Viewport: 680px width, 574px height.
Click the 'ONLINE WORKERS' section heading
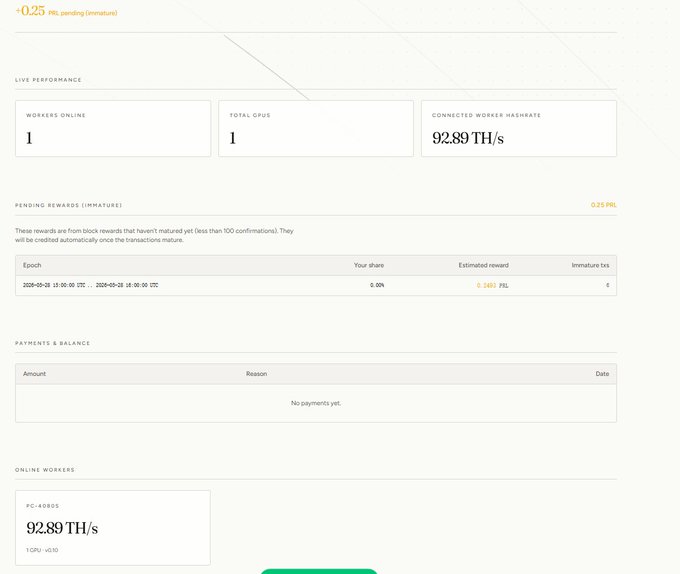tap(45, 470)
